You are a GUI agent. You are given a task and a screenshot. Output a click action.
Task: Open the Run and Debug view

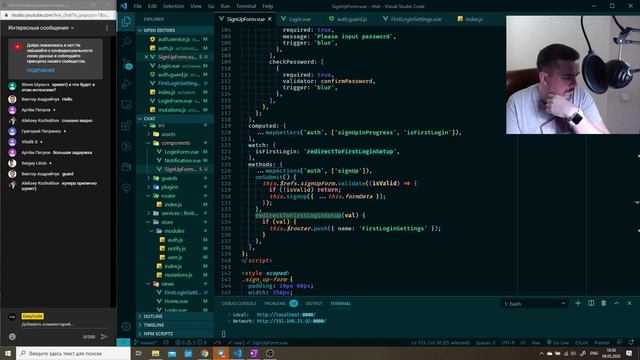[x=127, y=84]
